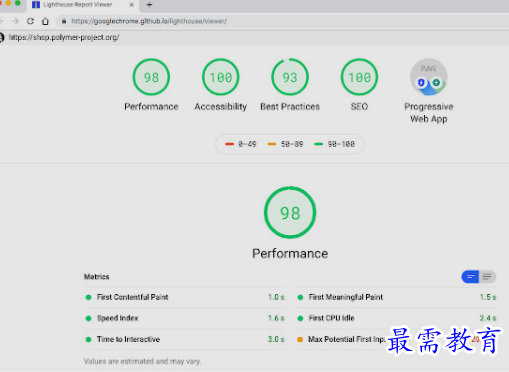This screenshot has width=509, height=372.
Task: Switch metrics to compact view
Action: point(470,277)
